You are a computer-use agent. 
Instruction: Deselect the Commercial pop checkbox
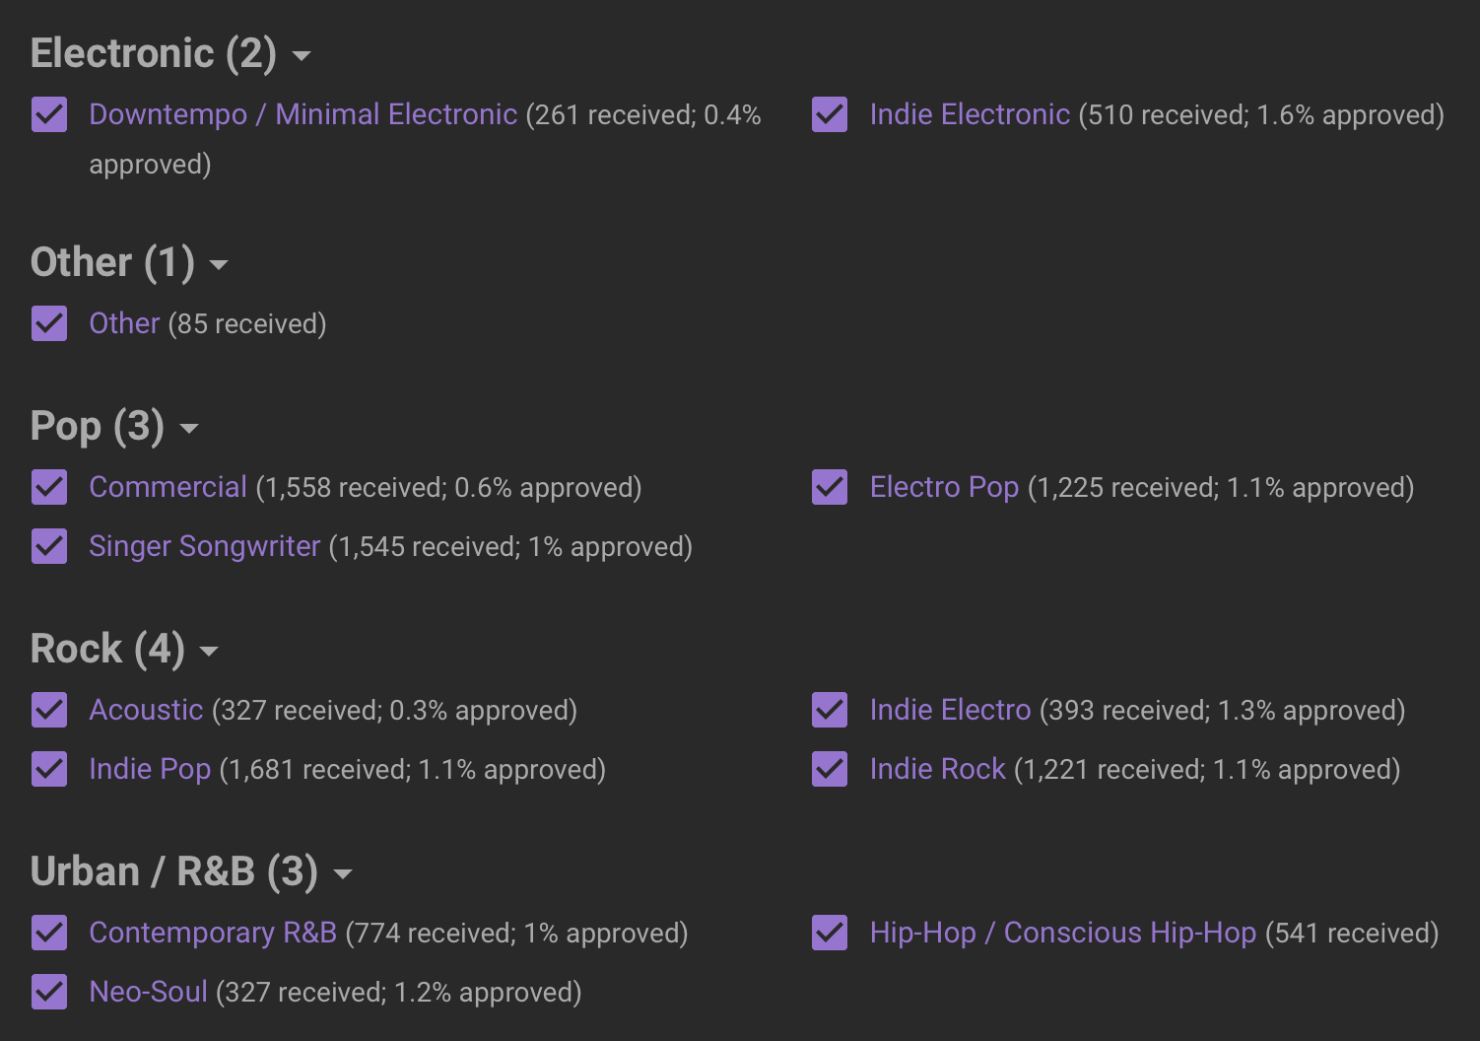(49, 488)
